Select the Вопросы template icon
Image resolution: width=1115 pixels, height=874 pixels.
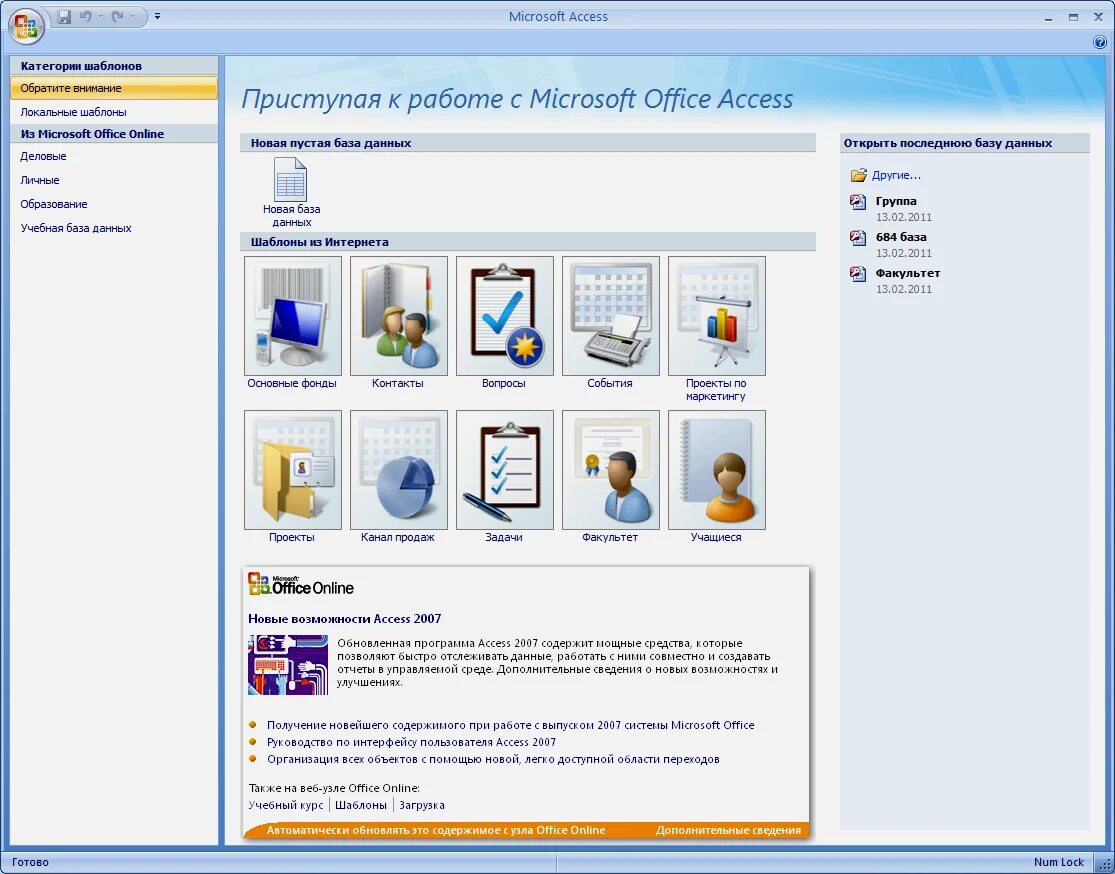pyautogui.click(x=504, y=316)
